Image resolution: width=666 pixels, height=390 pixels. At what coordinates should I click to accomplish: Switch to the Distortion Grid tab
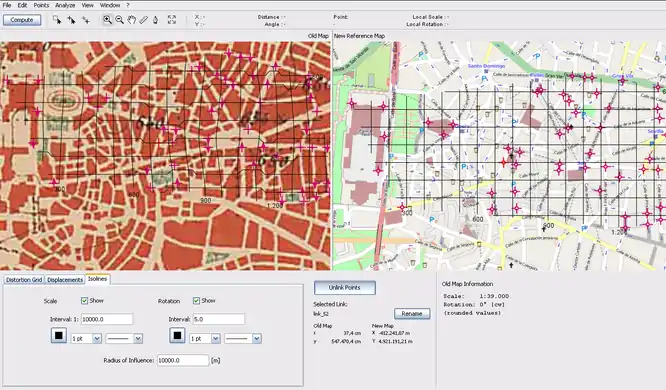click(x=24, y=280)
